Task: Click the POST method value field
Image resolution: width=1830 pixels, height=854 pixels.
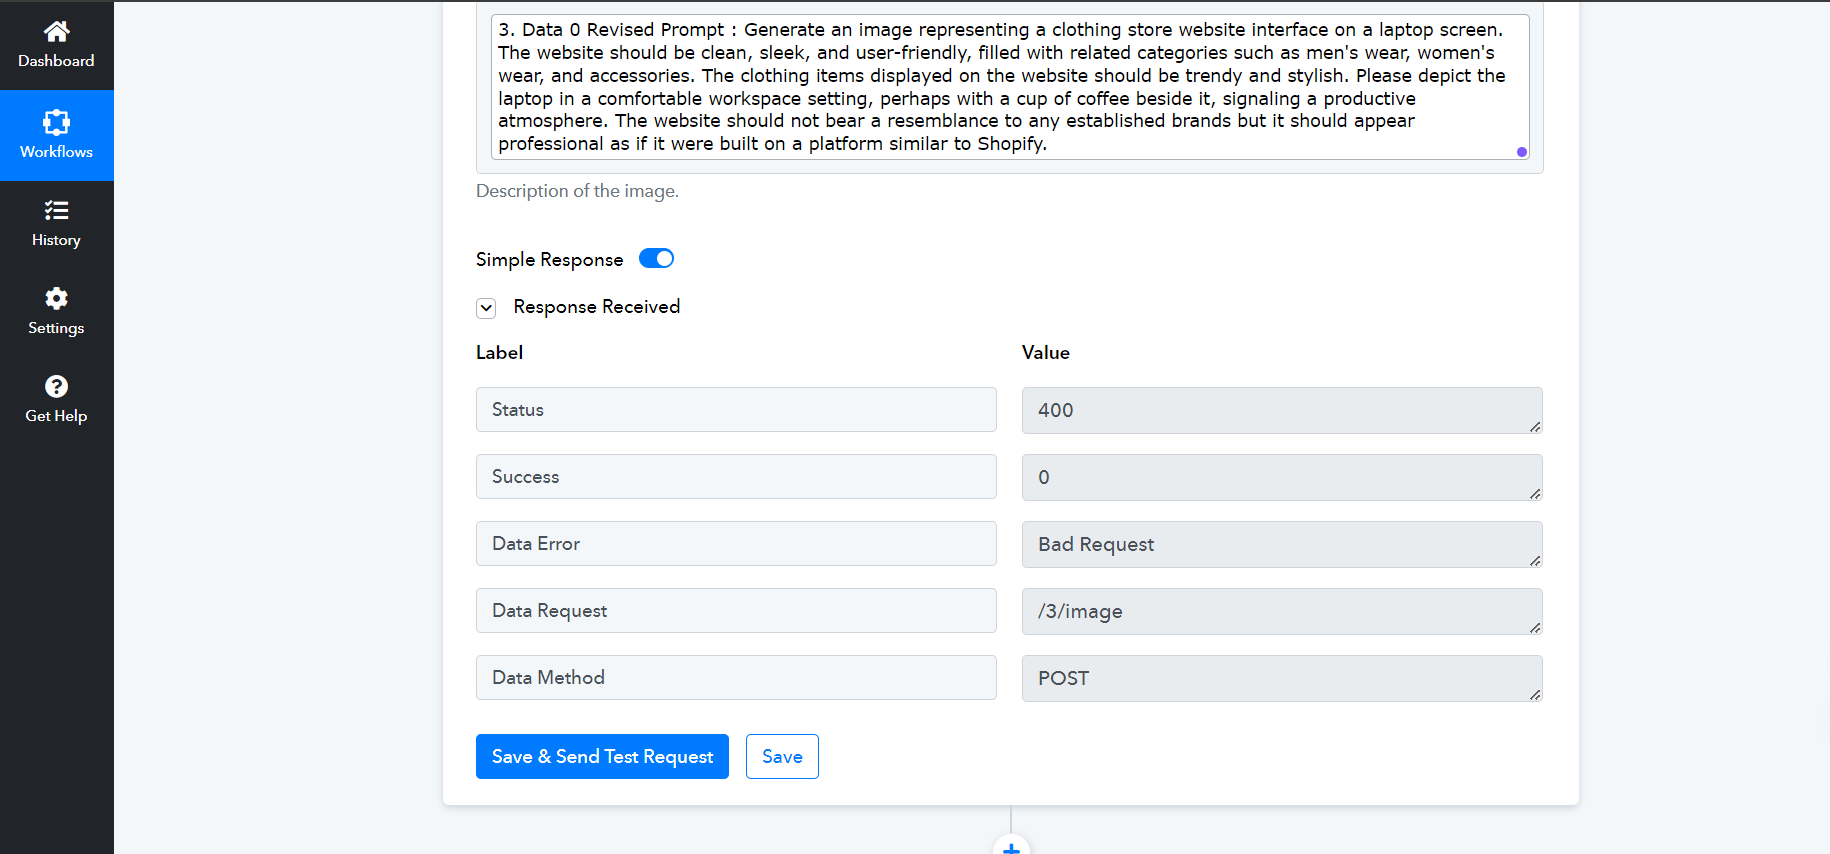Action: pos(1282,678)
